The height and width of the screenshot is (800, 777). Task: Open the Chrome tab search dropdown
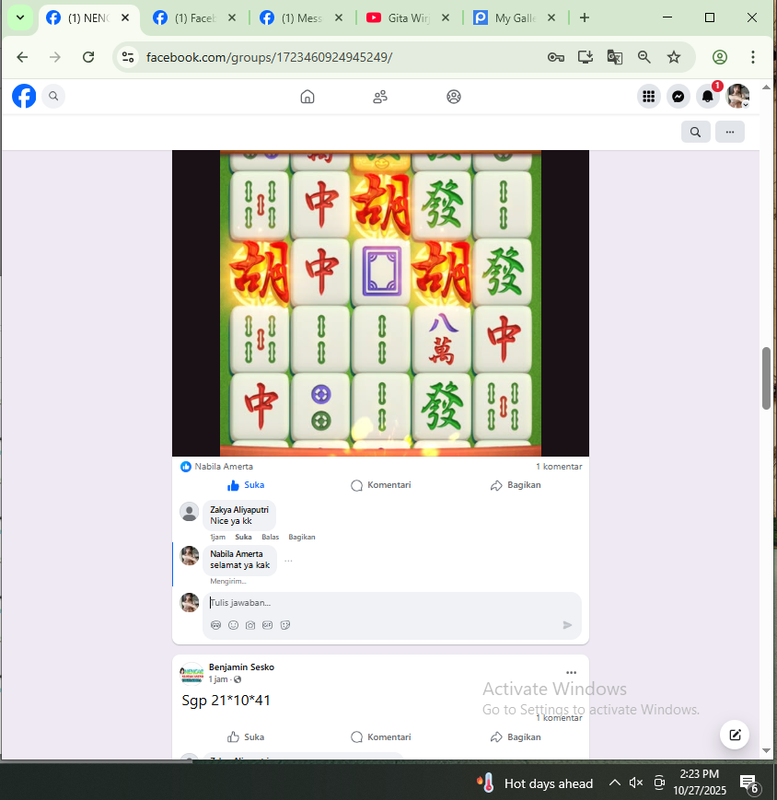(20, 18)
